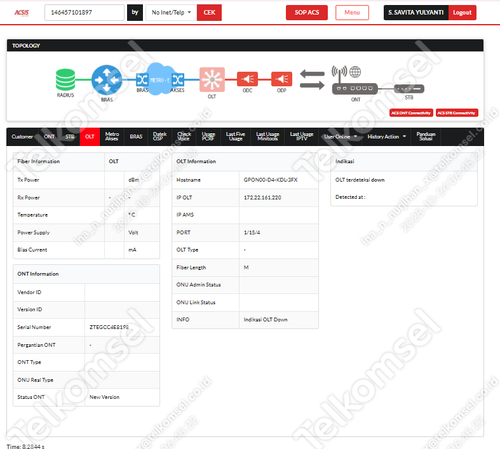Open the Last Usage IPTV tab
The width and height of the screenshot is (500, 449).
pos(301,137)
